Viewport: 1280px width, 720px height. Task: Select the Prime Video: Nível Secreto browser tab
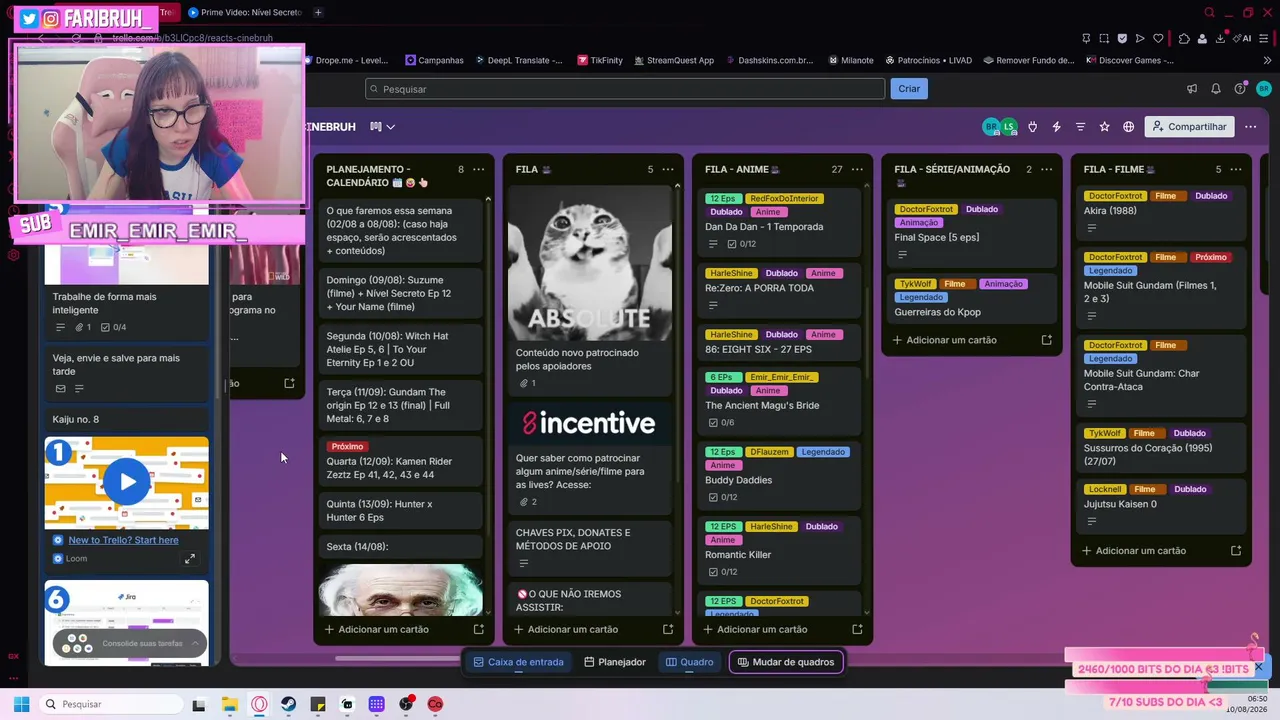[244, 12]
